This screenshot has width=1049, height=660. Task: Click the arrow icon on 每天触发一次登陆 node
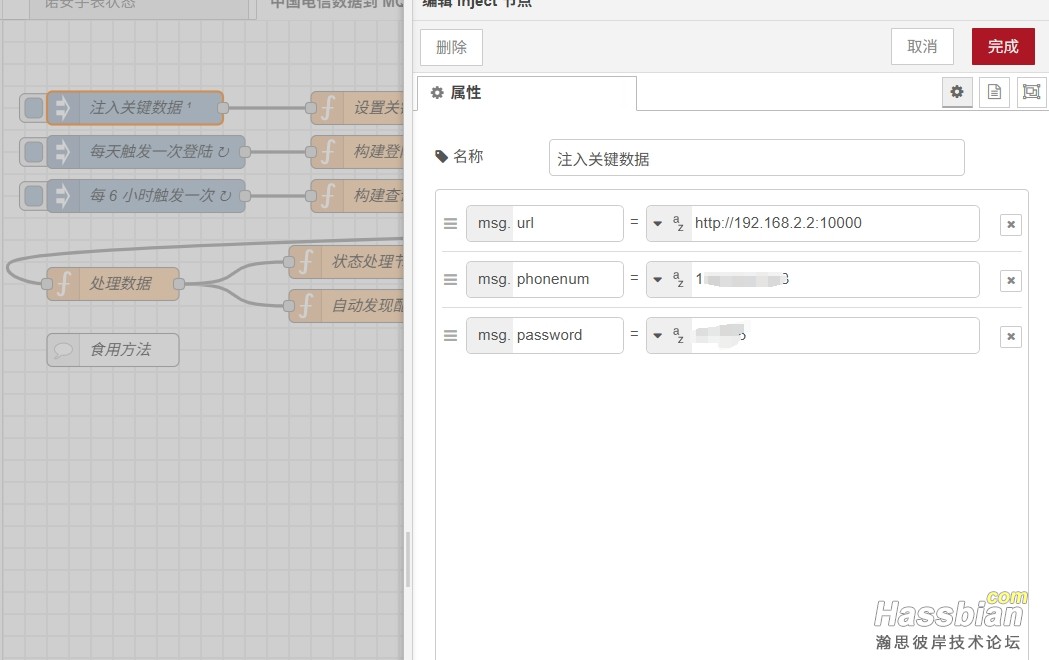coord(62,152)
